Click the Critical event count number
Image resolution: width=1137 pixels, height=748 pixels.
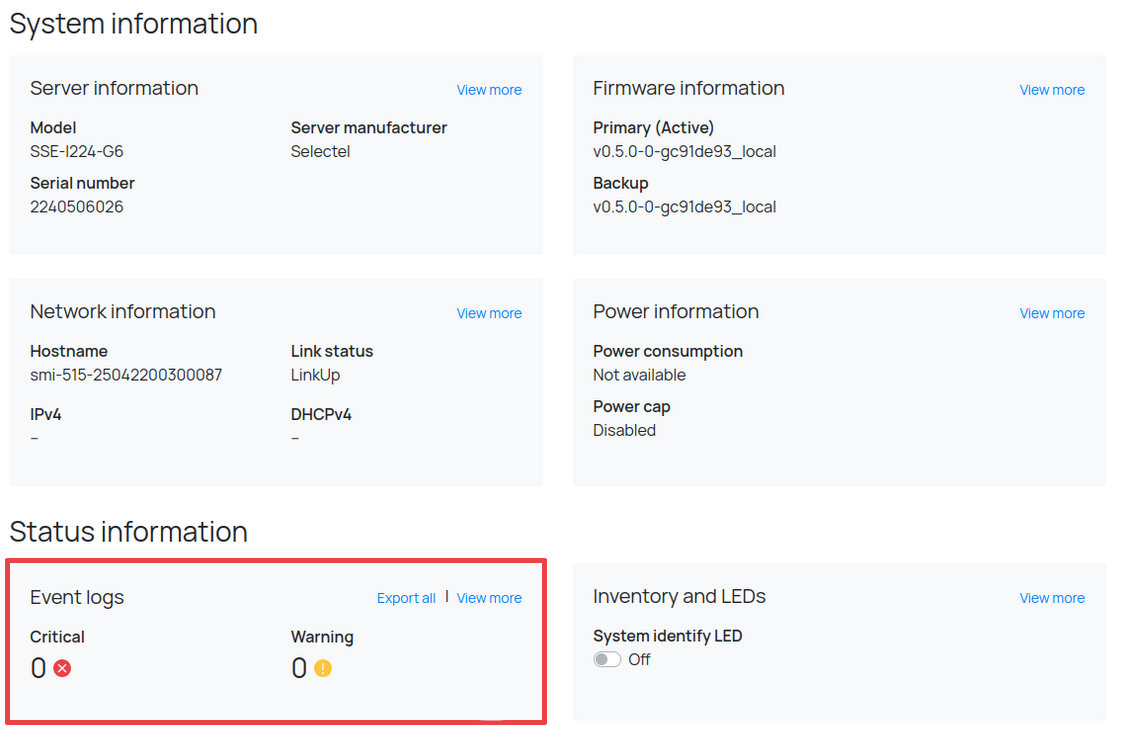click(38, 668)
